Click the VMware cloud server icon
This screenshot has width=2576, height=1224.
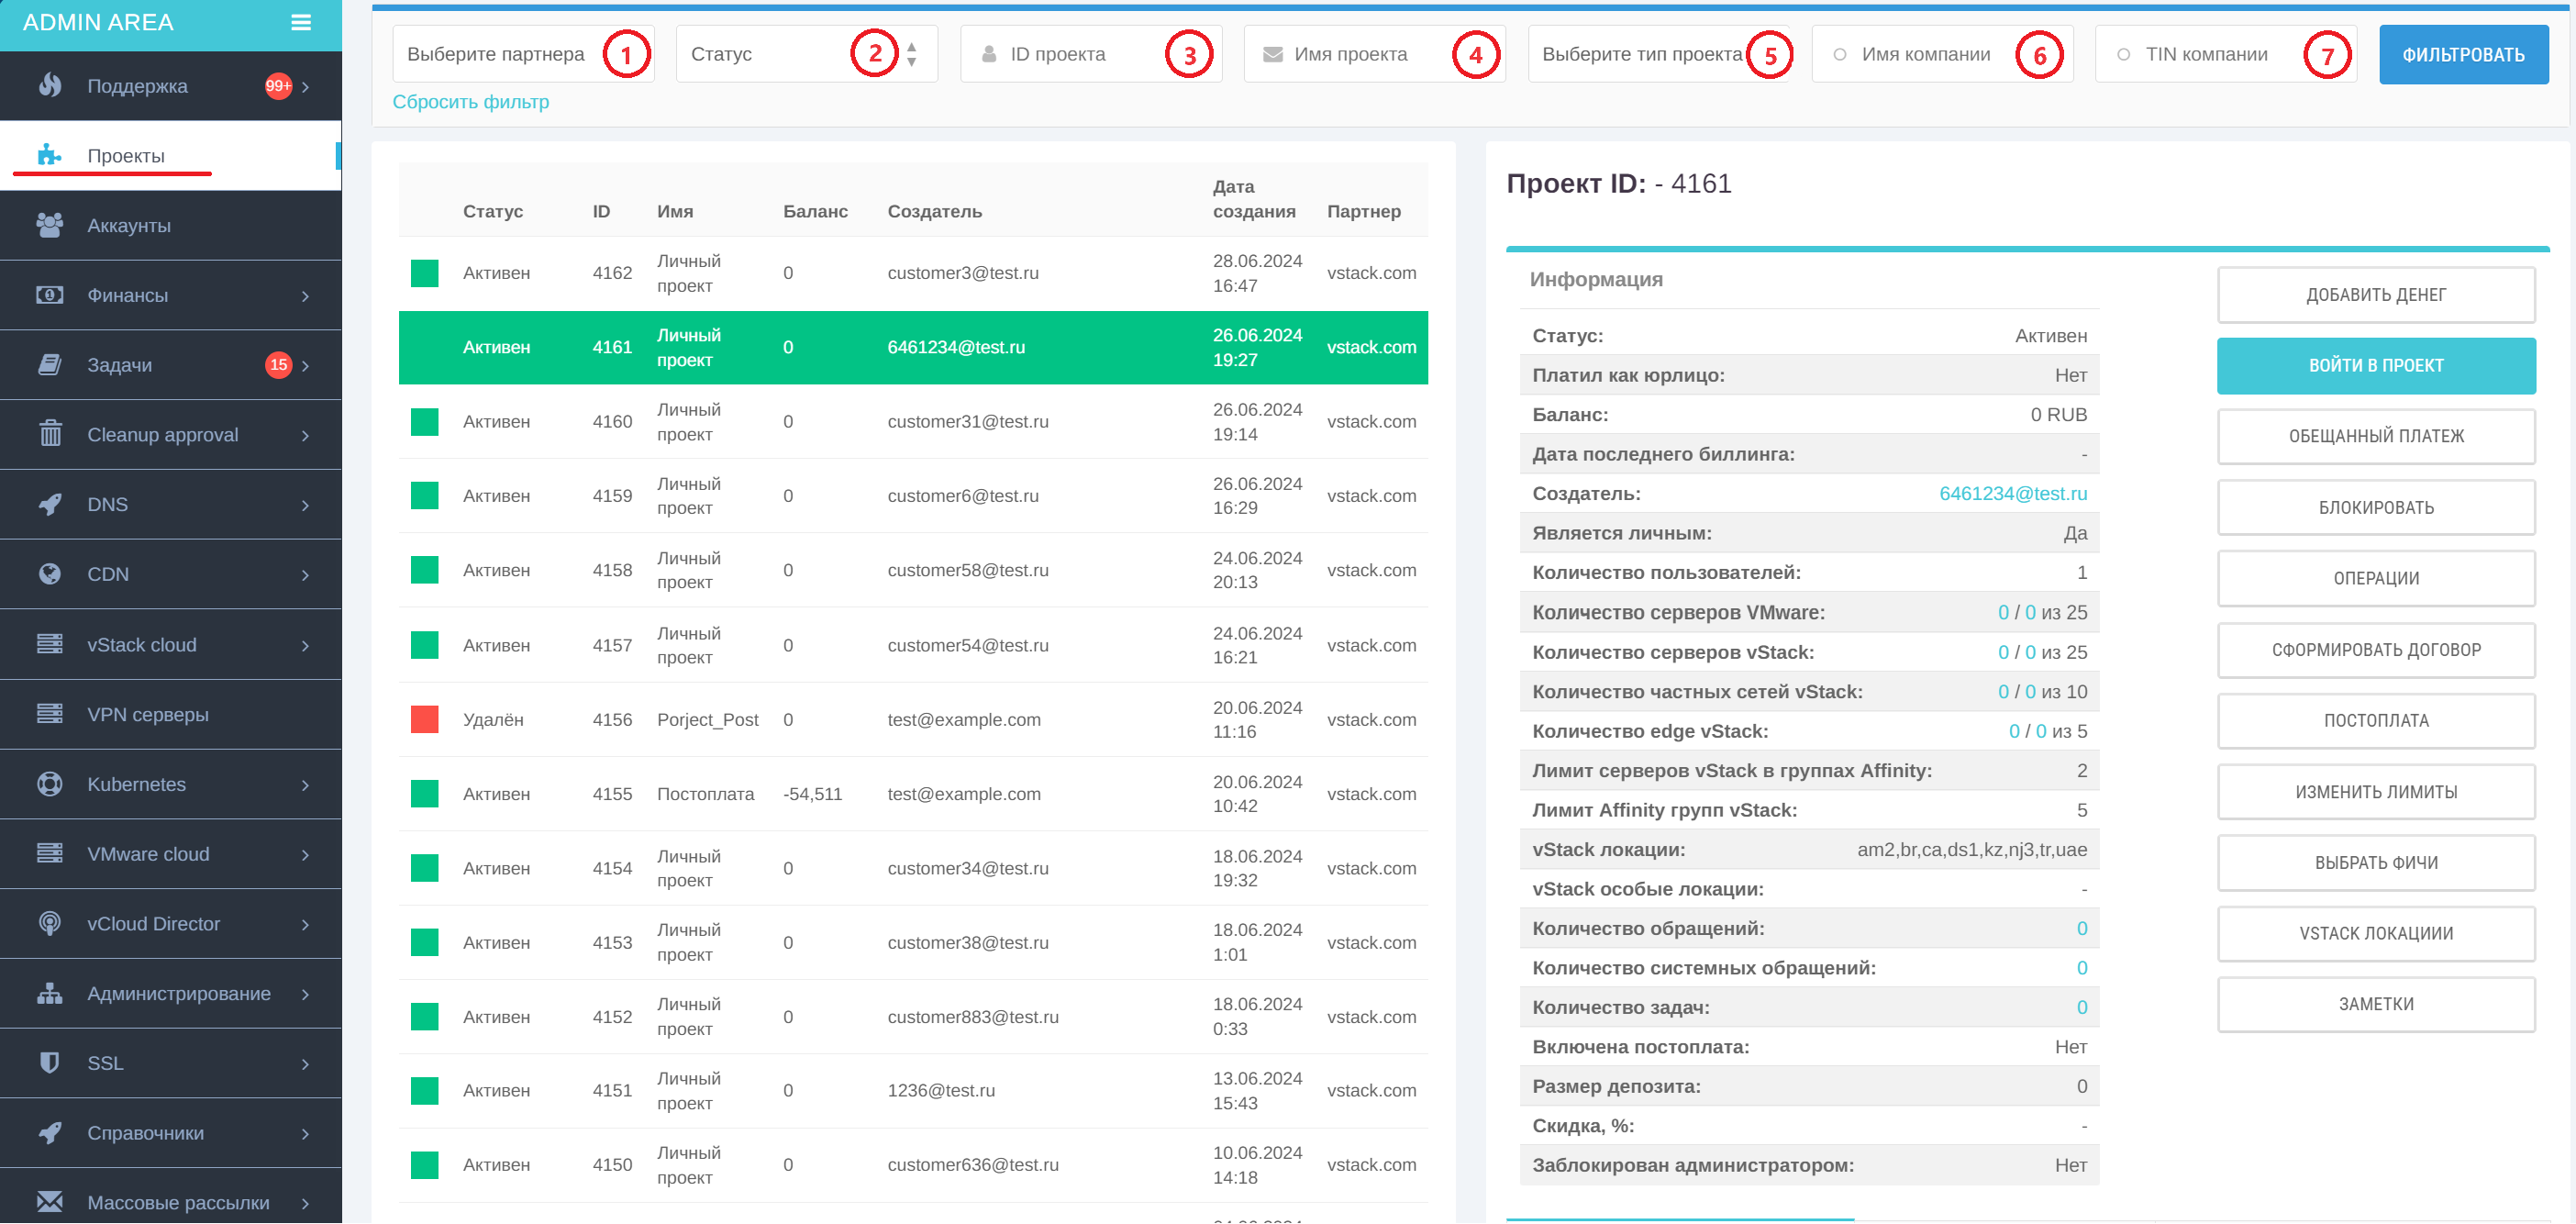(49, 854)
